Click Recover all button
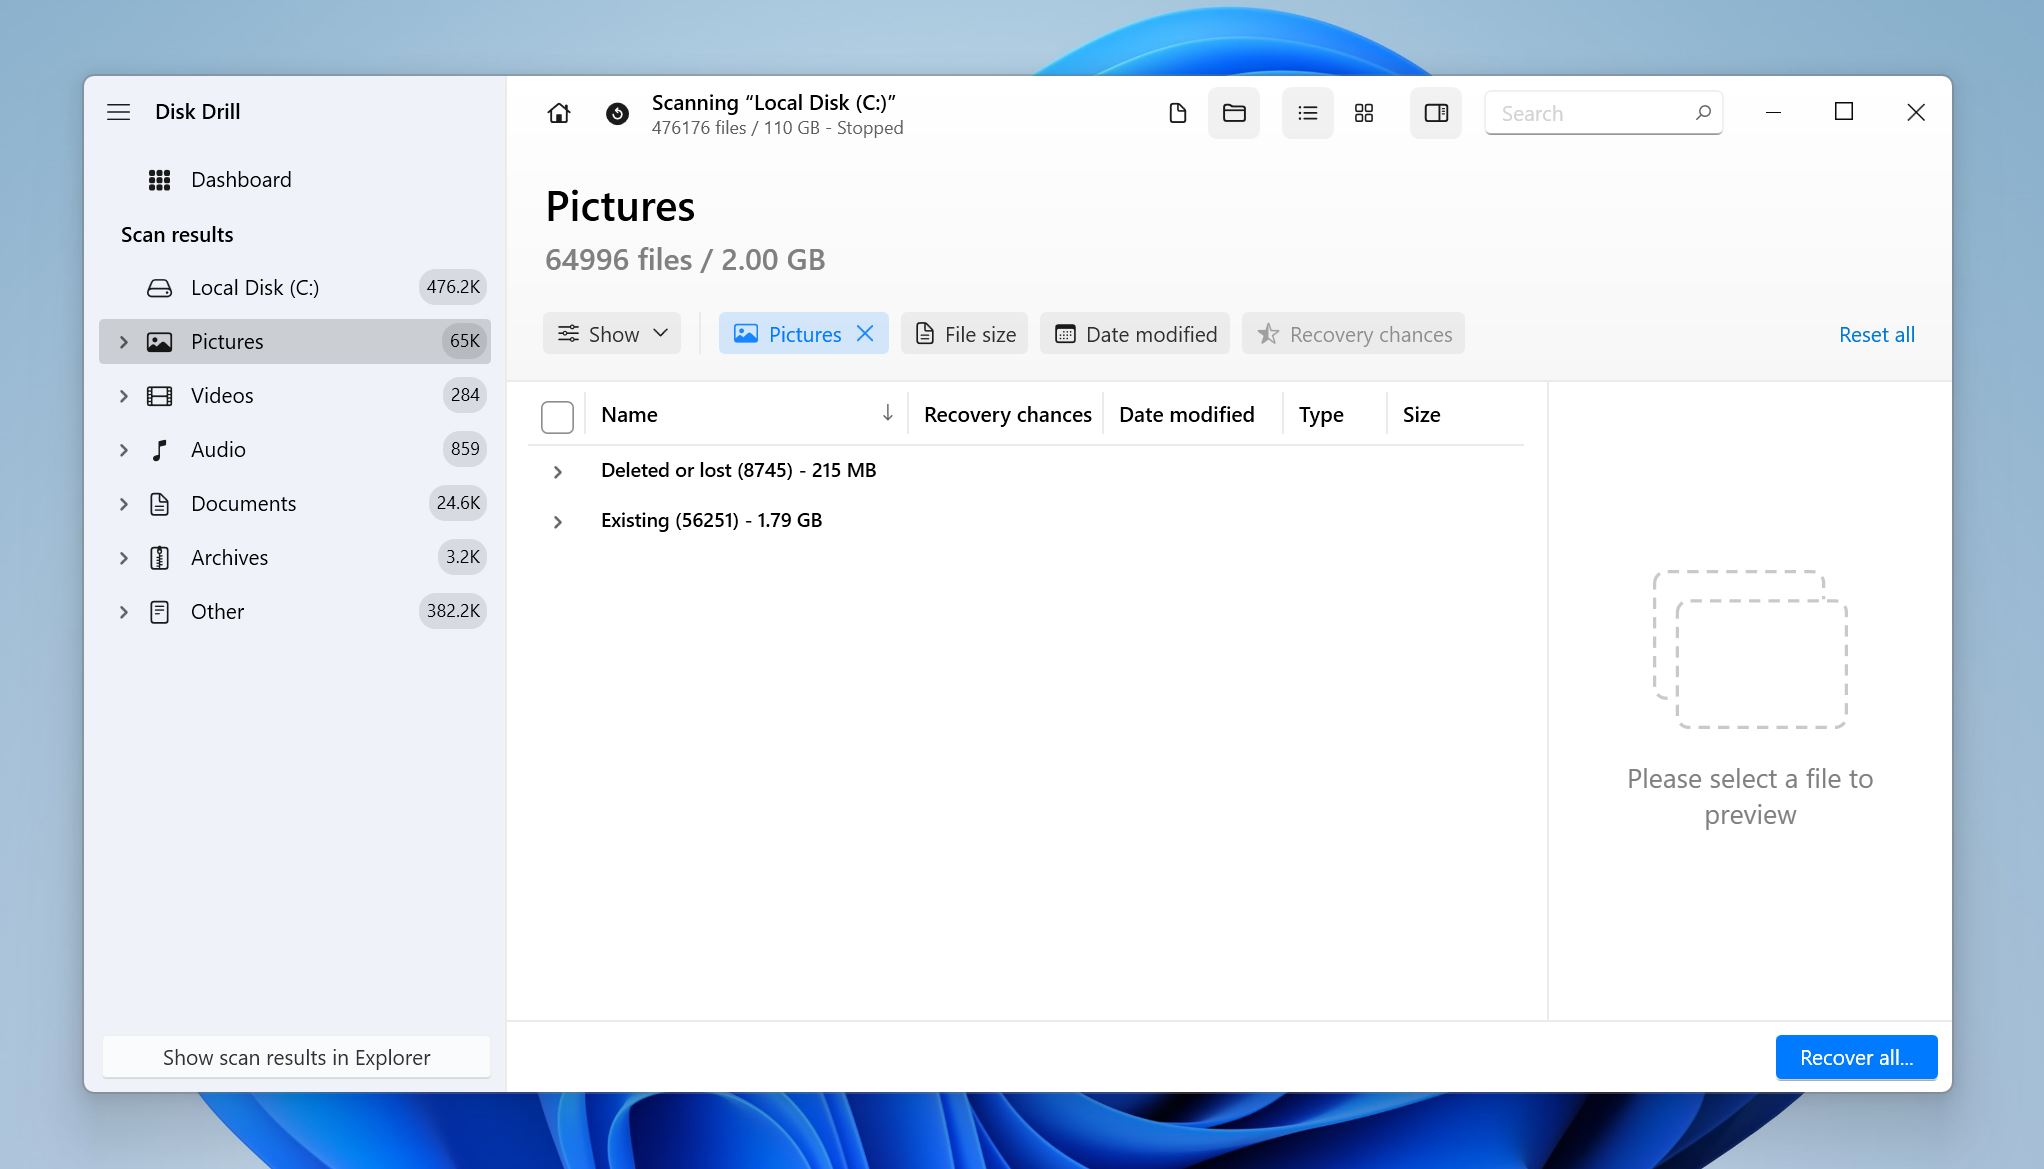This screenshot has width=2044, height=1169. tap(1856, 1057)
